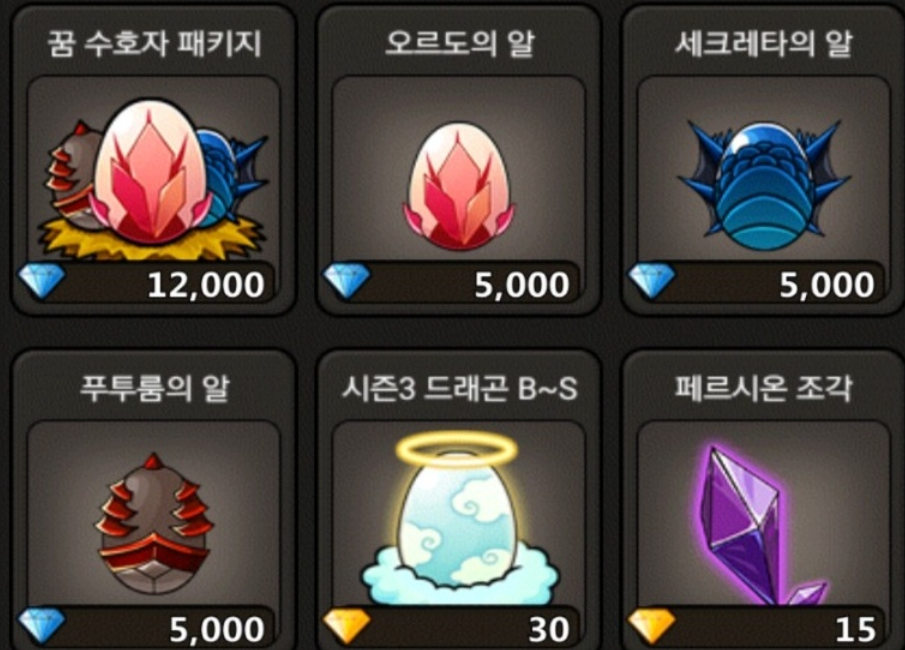Image resolution: width=905 pixels, height=650 pixels.
Task: Click blue diamond icon beside 12,000 price
Action: pos(42,281)
